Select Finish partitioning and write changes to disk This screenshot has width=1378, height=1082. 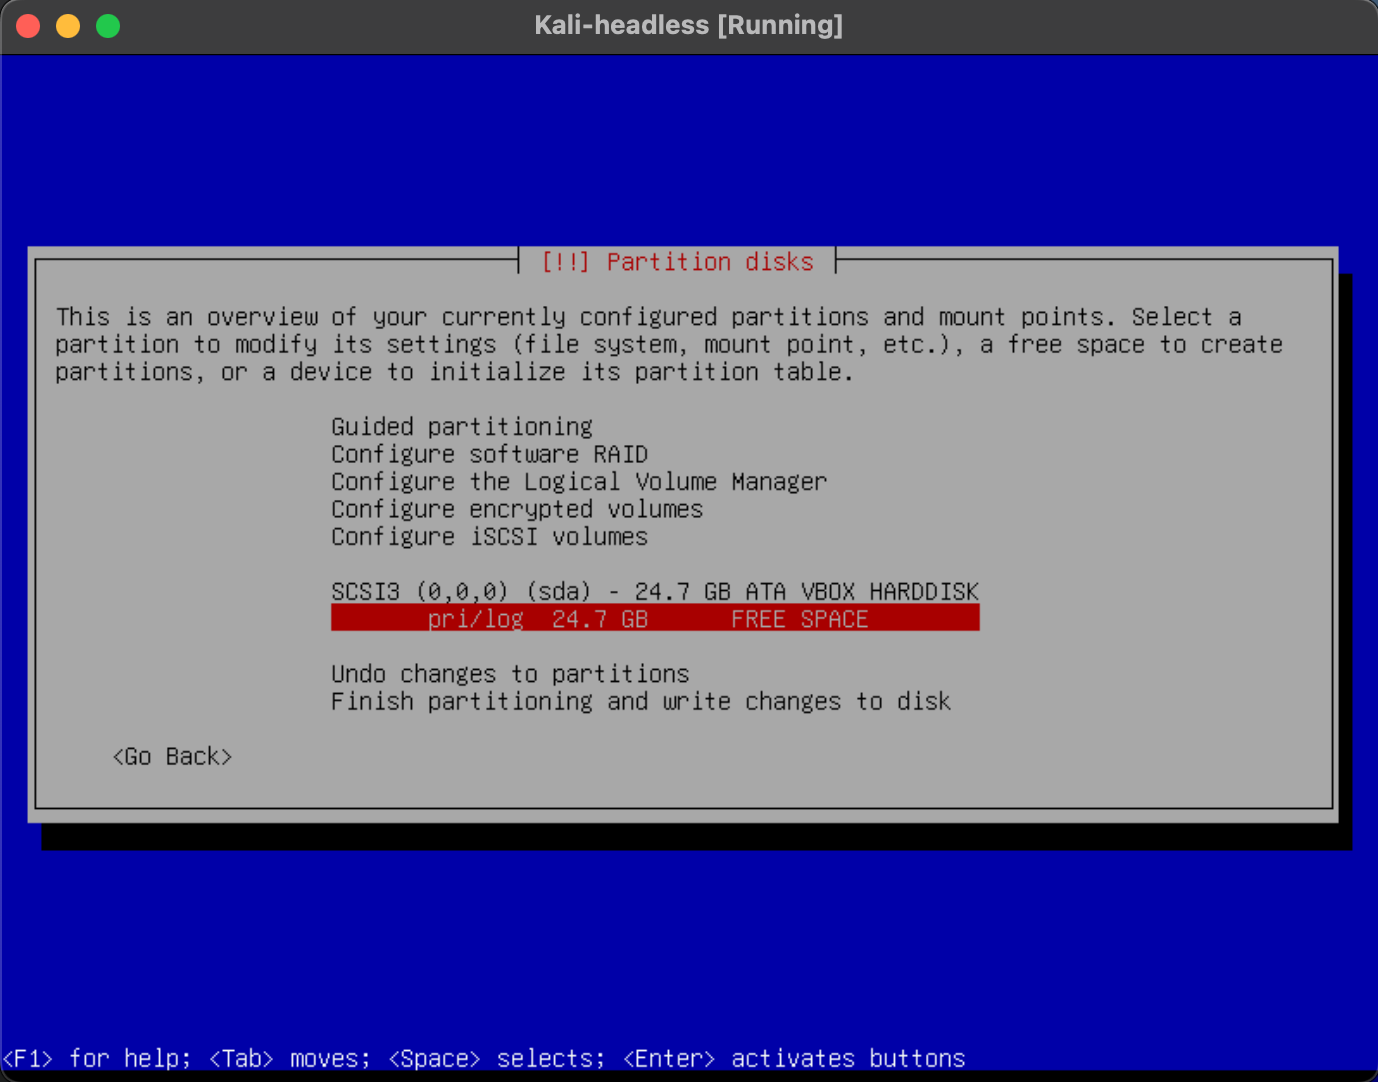[641, 701]
